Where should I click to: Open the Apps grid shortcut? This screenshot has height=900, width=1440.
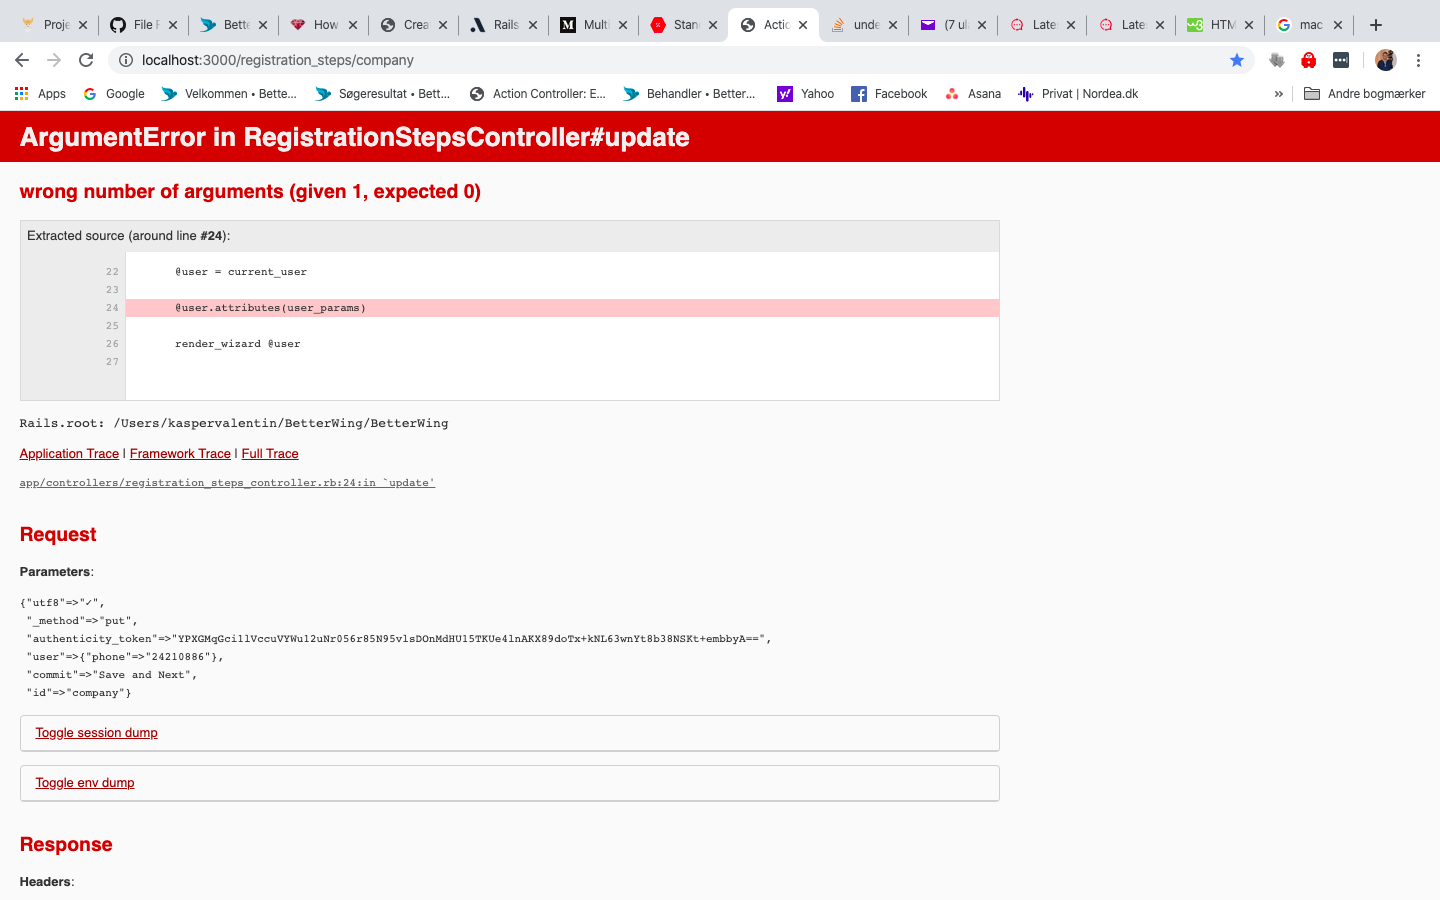tap(40, 94)
